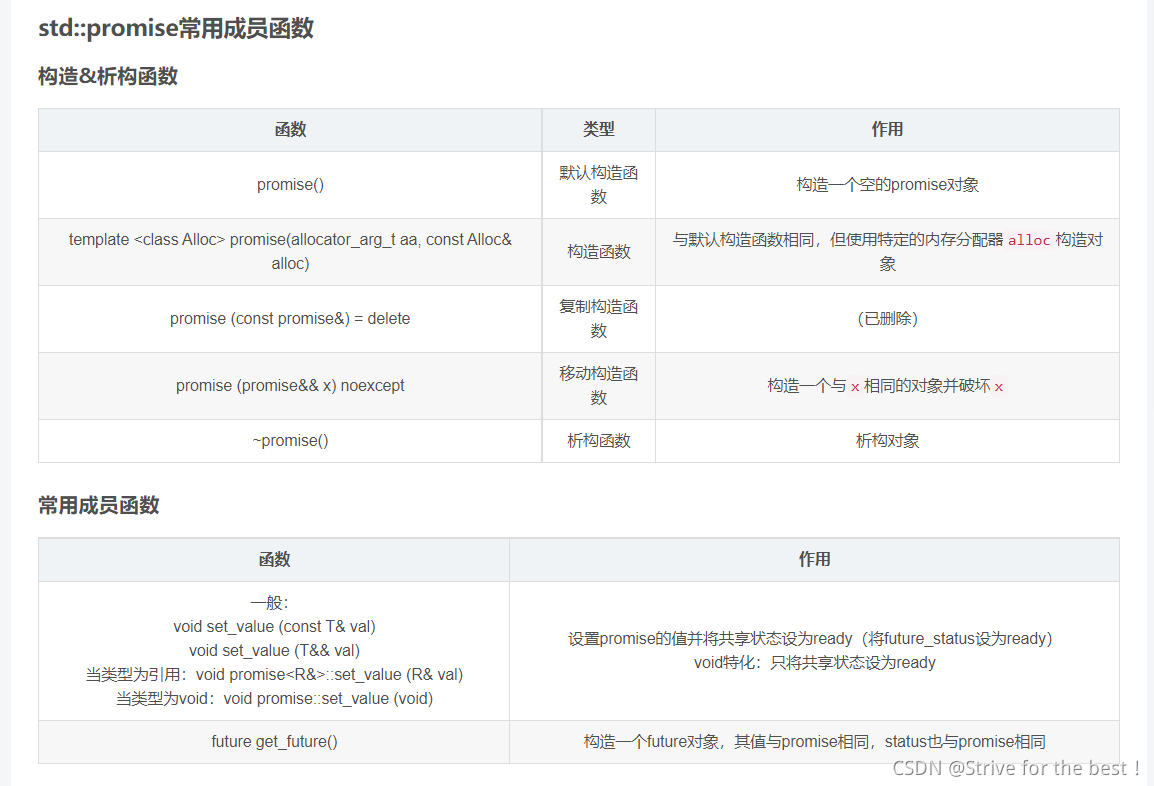Click the '构造一个future对象,其值与promise相同' cell
The height and width of the screenshot is (786, 1154).
point(814,742)
